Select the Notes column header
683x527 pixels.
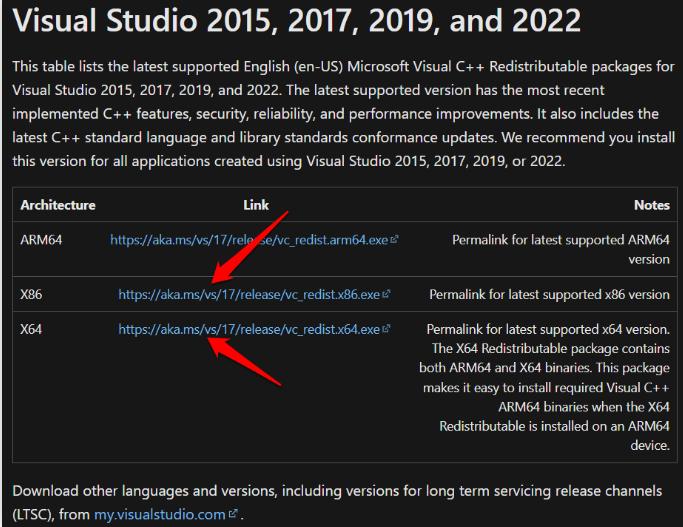[652, 205]
